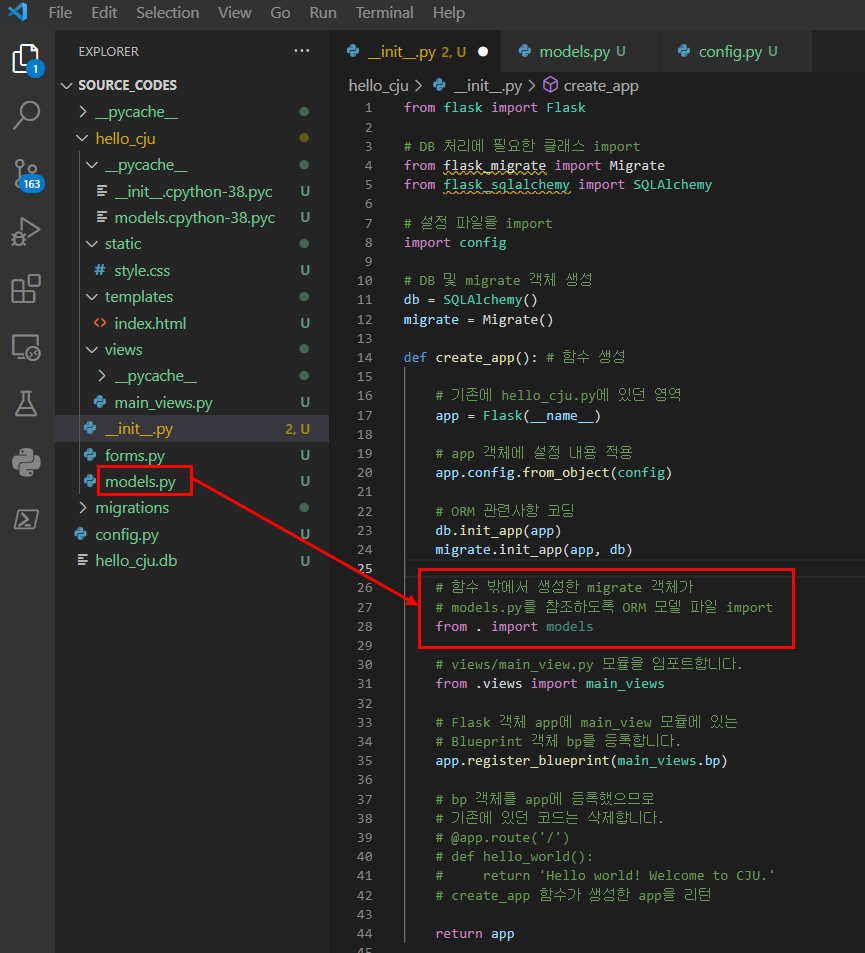Open the Edit menu
This screenshot has height=953, width=865.
point(104,13)
